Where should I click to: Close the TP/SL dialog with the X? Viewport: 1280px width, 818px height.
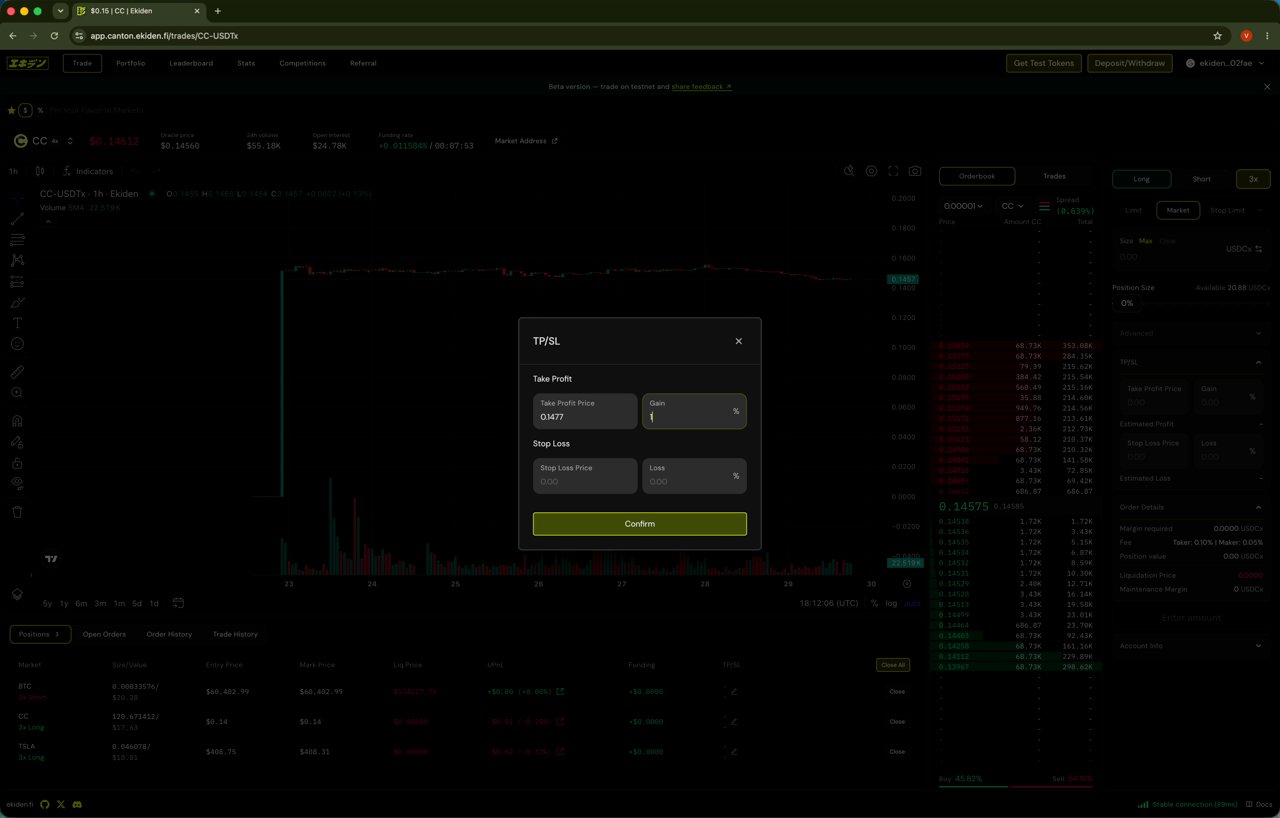coord(739,341)
